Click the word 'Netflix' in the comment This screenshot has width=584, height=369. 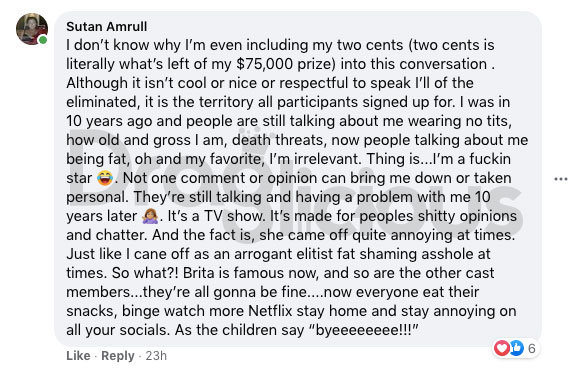(270, 311)
